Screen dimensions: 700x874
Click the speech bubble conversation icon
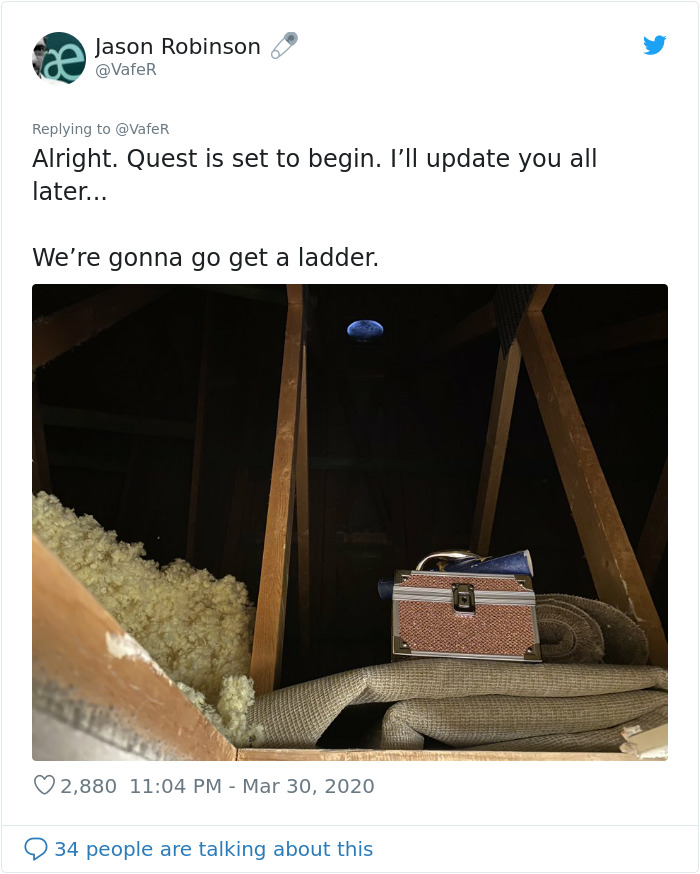tap(36, 849)
